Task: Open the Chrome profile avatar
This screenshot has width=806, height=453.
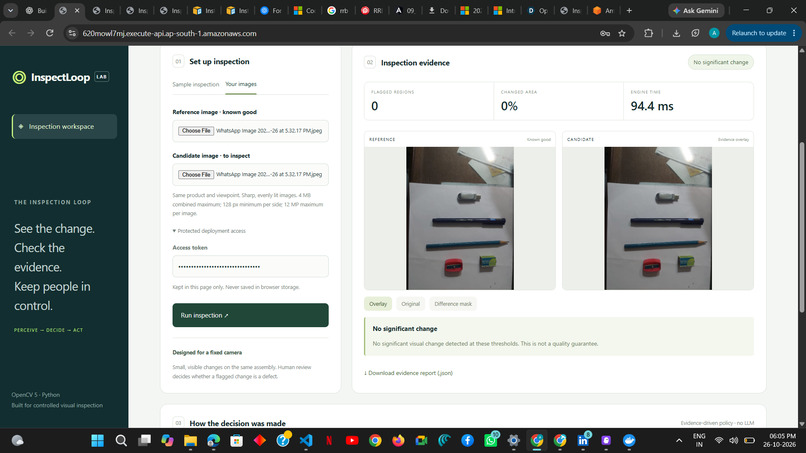Action: 714,33
